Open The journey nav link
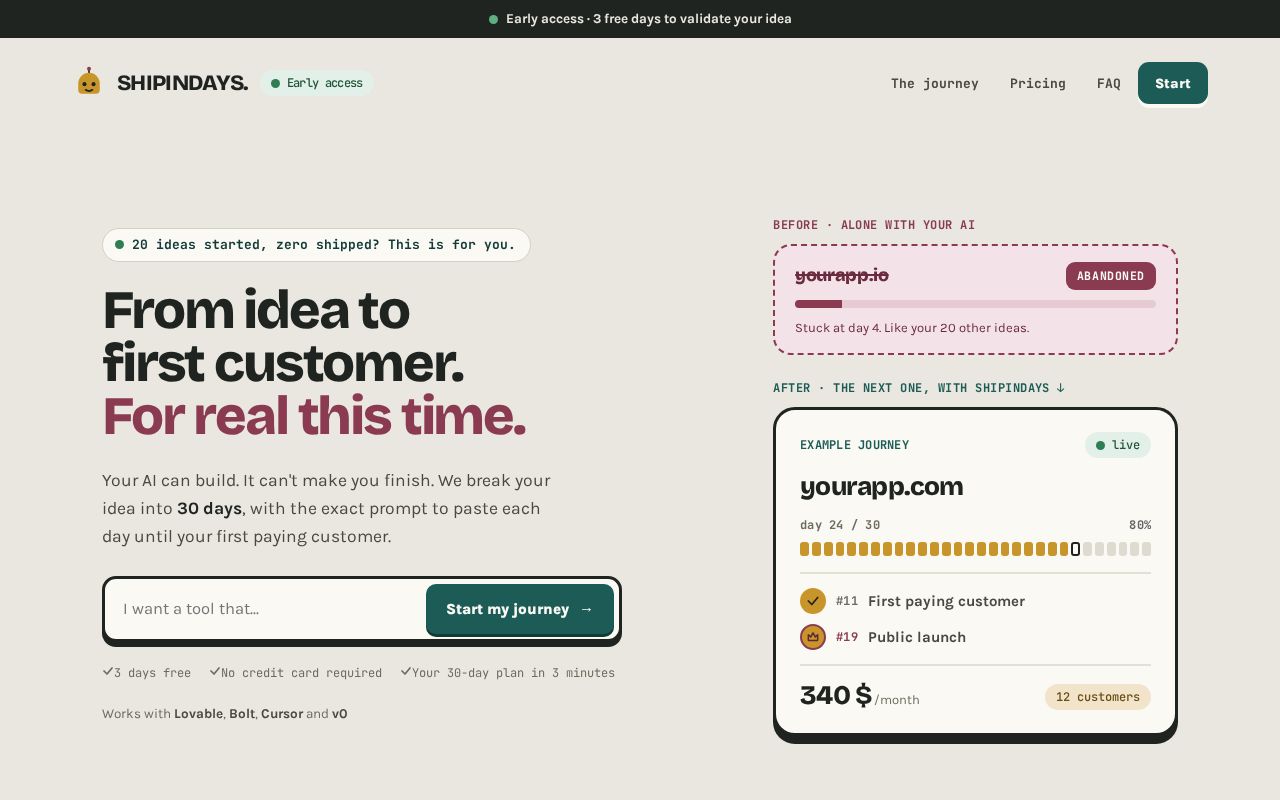 935,83
